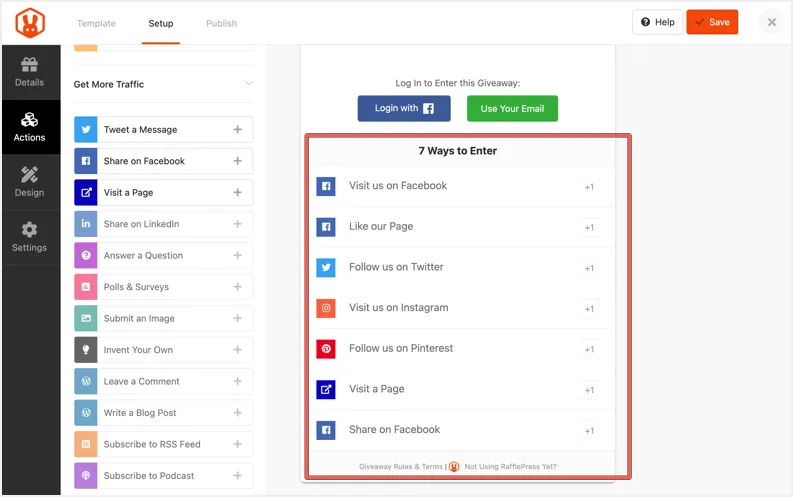Collapse the Get More Traffic section
Viewport: 793px width, 497px height.
click(x=247, y=84)
